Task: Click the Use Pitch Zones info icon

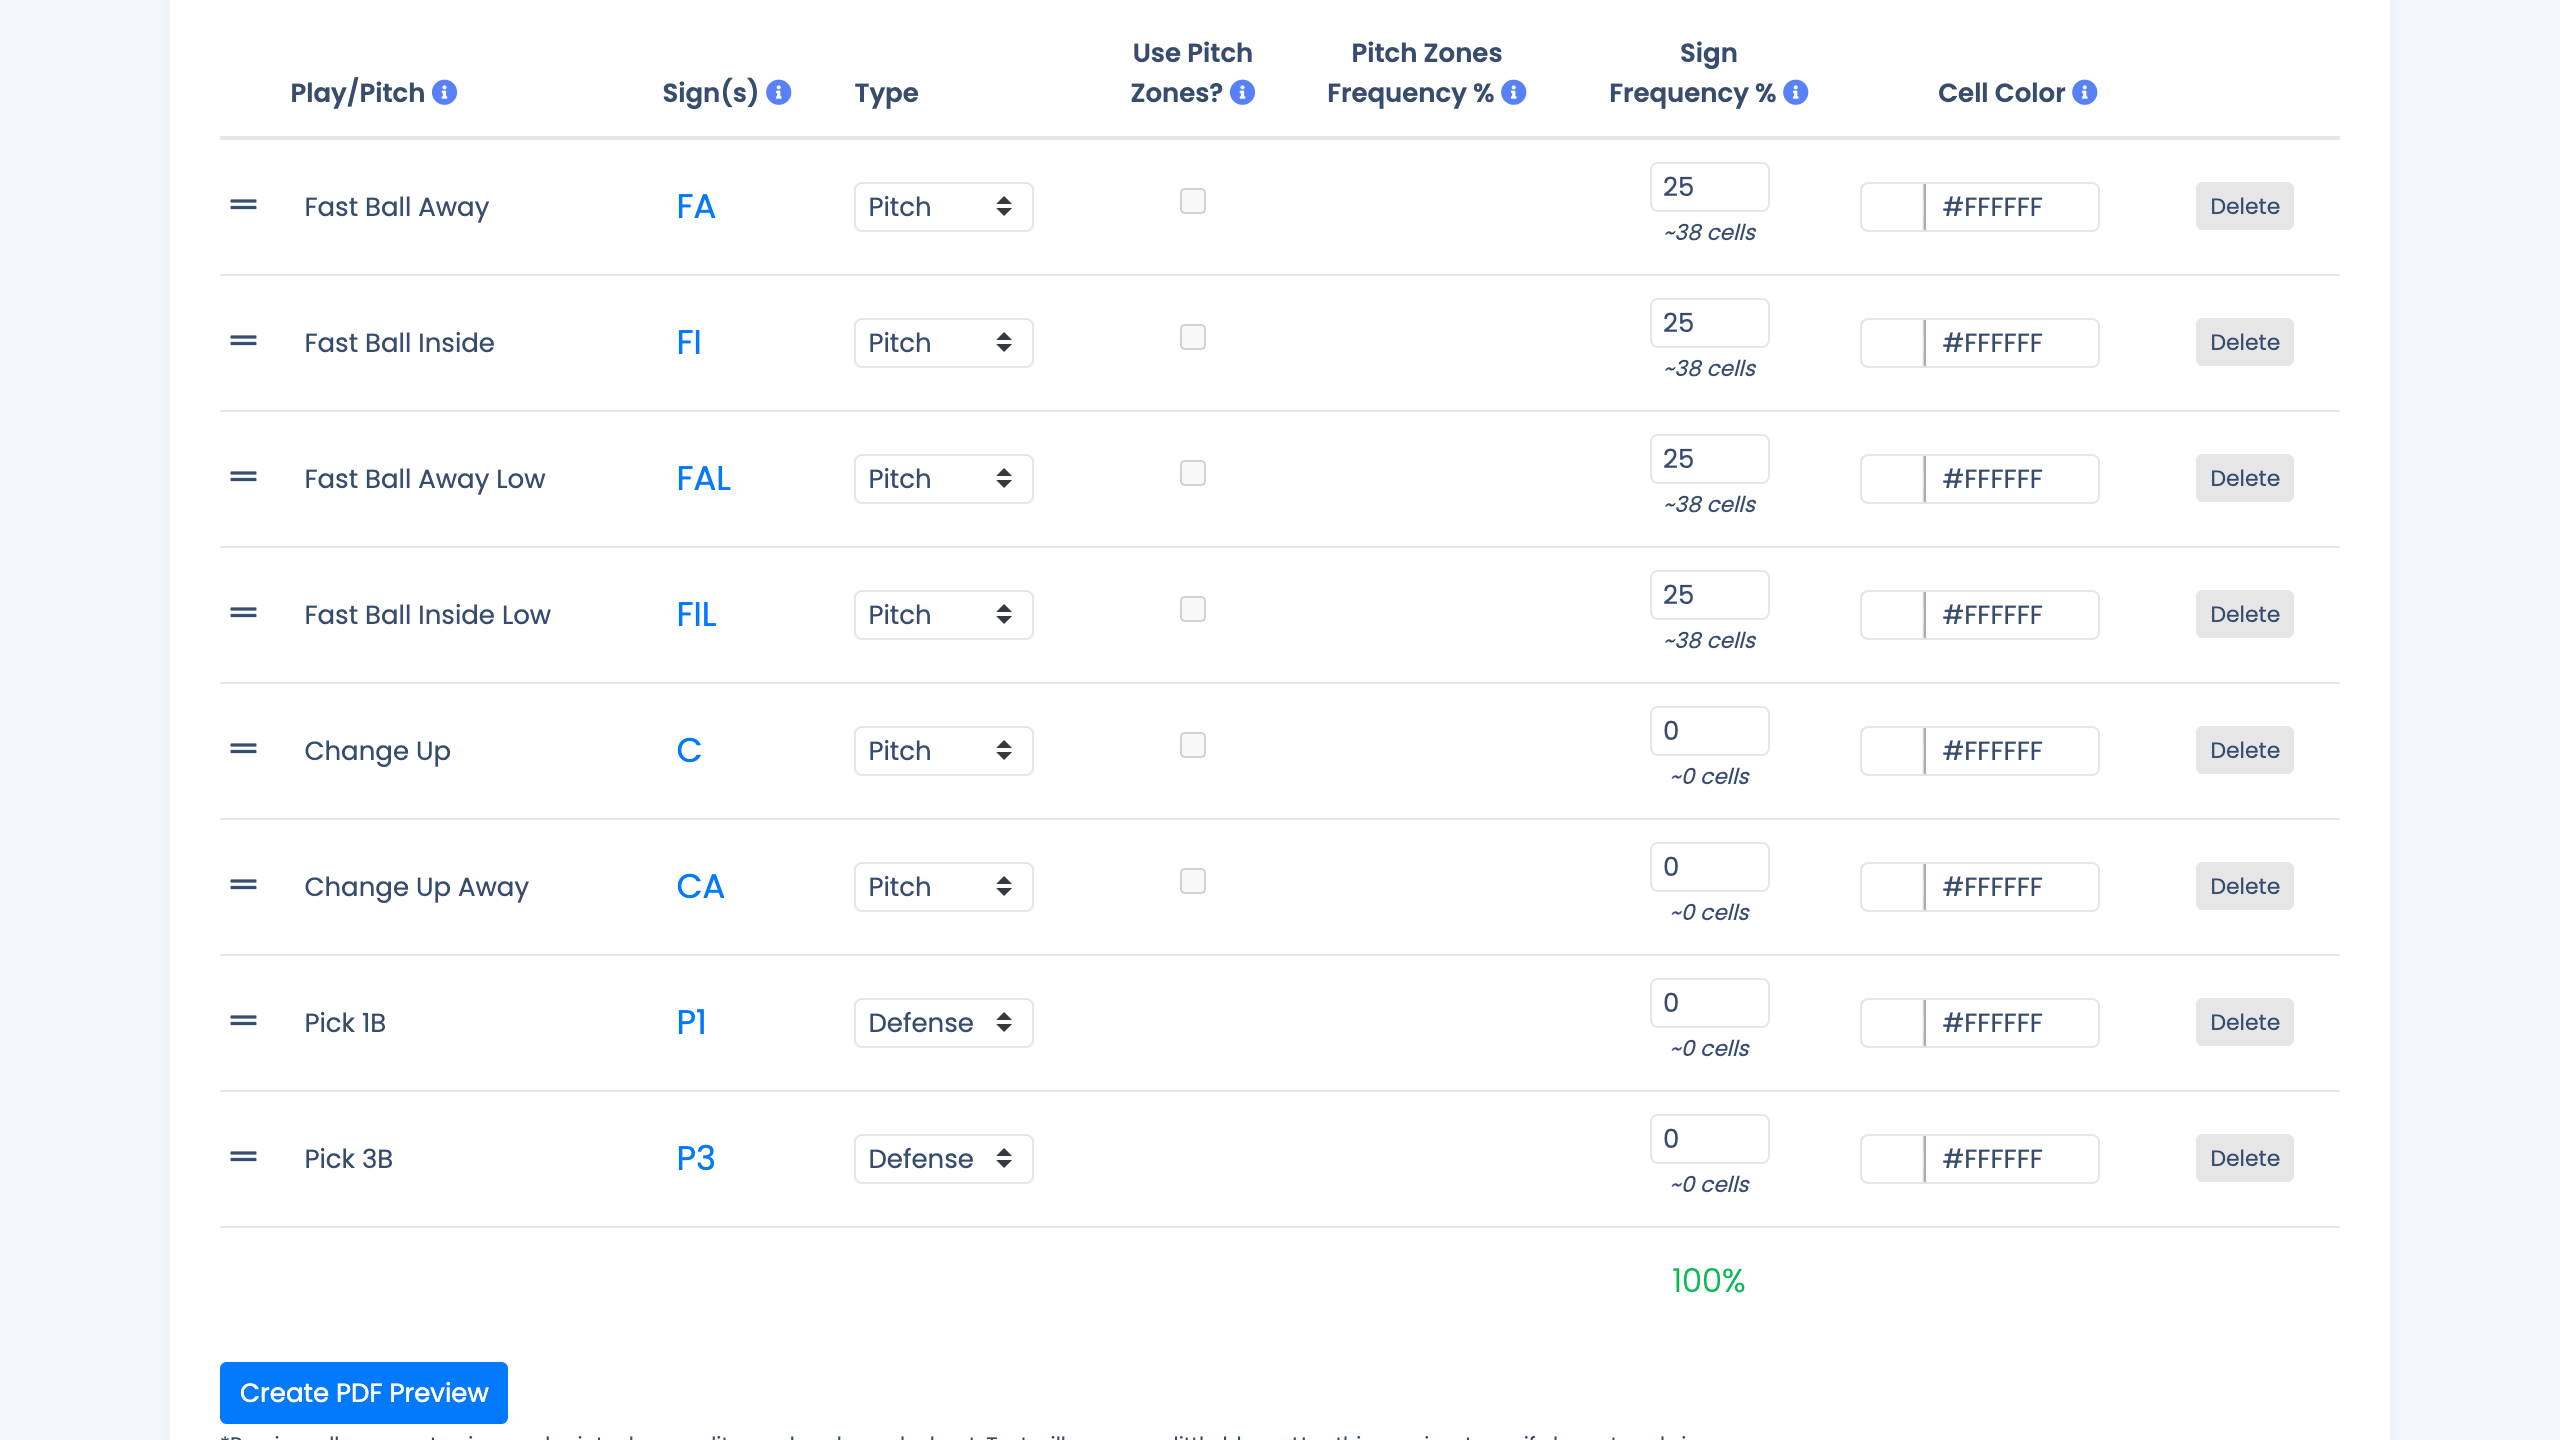Action: (1242, 93)
